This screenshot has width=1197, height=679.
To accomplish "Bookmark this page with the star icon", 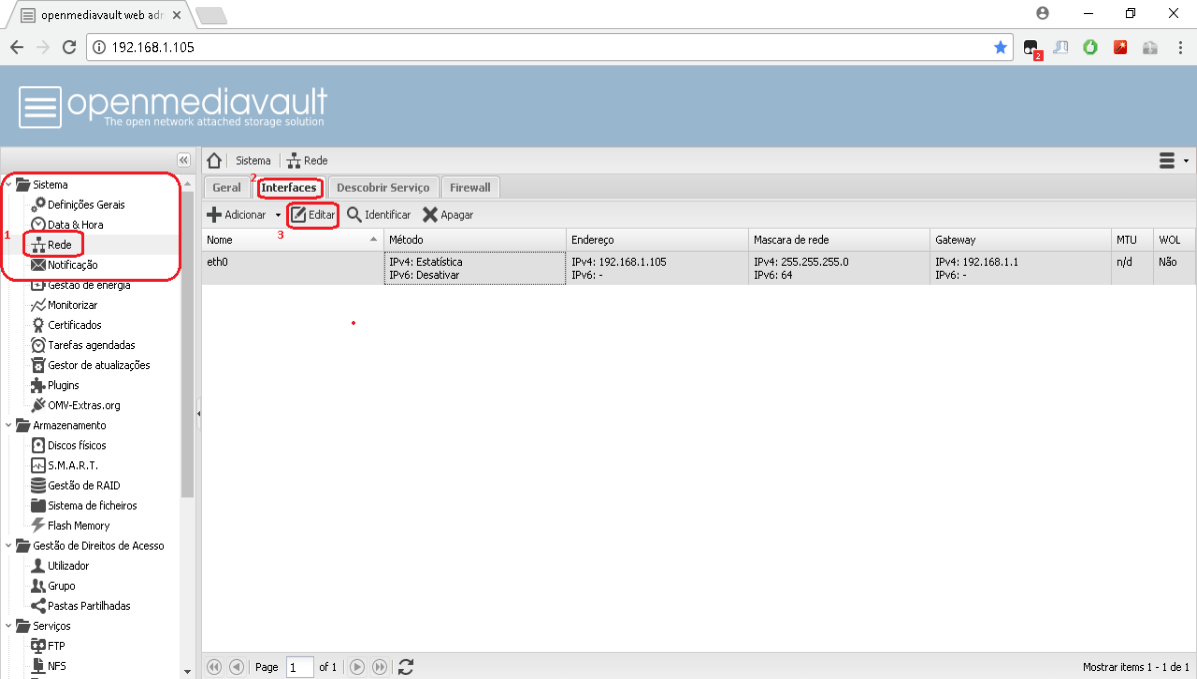I will click(1000, 47).
